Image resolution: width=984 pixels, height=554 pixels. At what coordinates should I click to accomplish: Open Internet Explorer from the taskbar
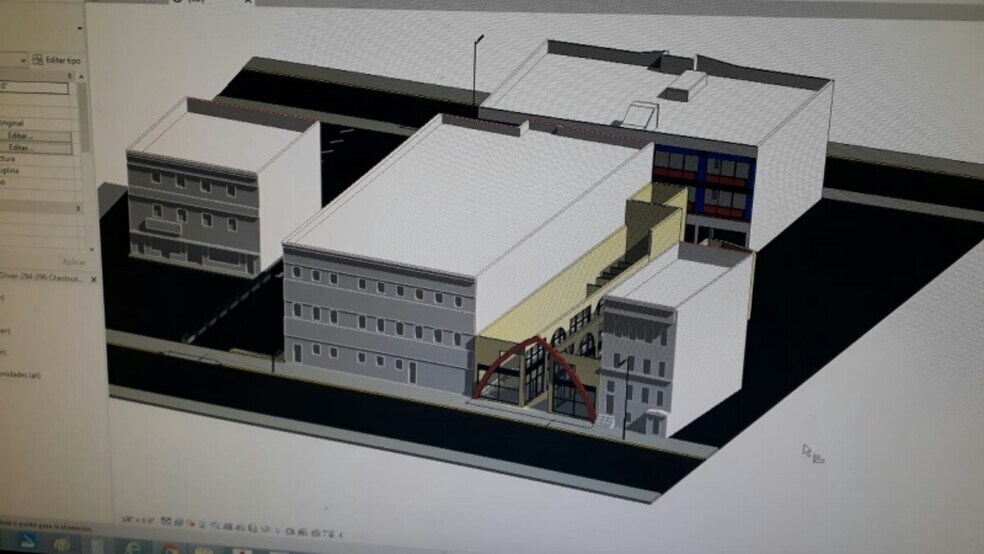(x=131, y=546)
